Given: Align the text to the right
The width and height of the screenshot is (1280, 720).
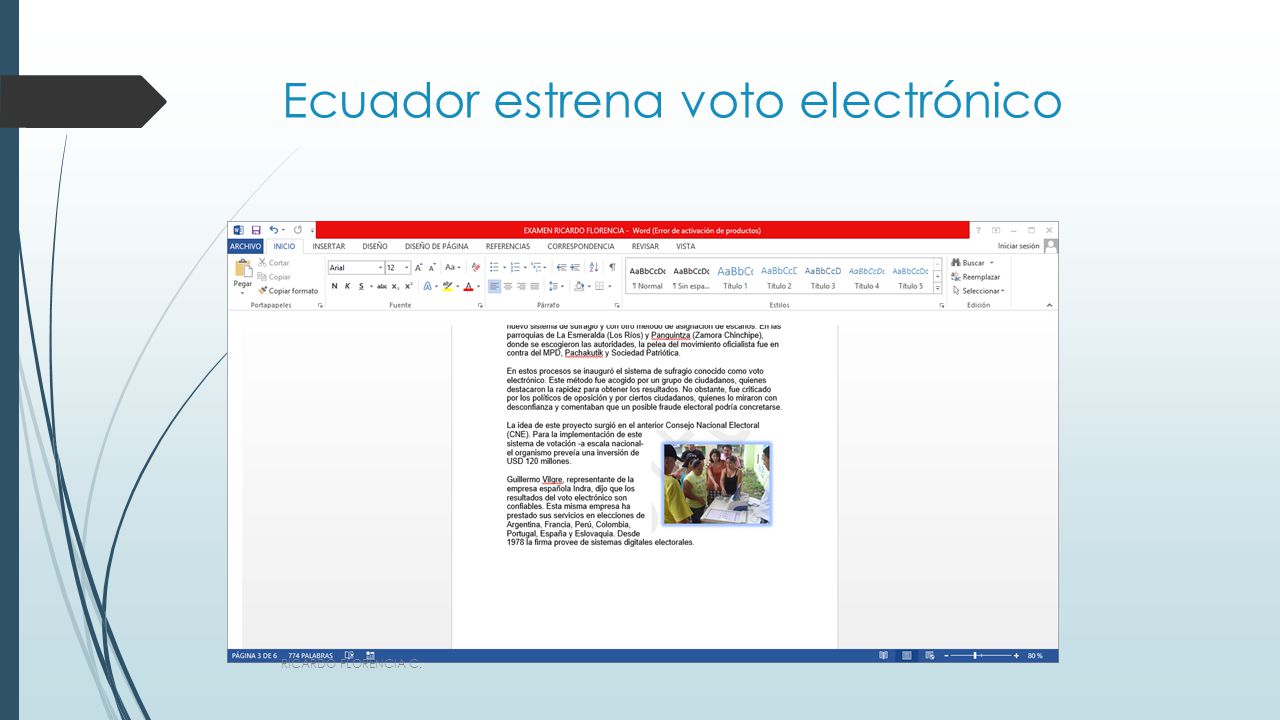Looking at the screenshot, I should pos(521,286).
